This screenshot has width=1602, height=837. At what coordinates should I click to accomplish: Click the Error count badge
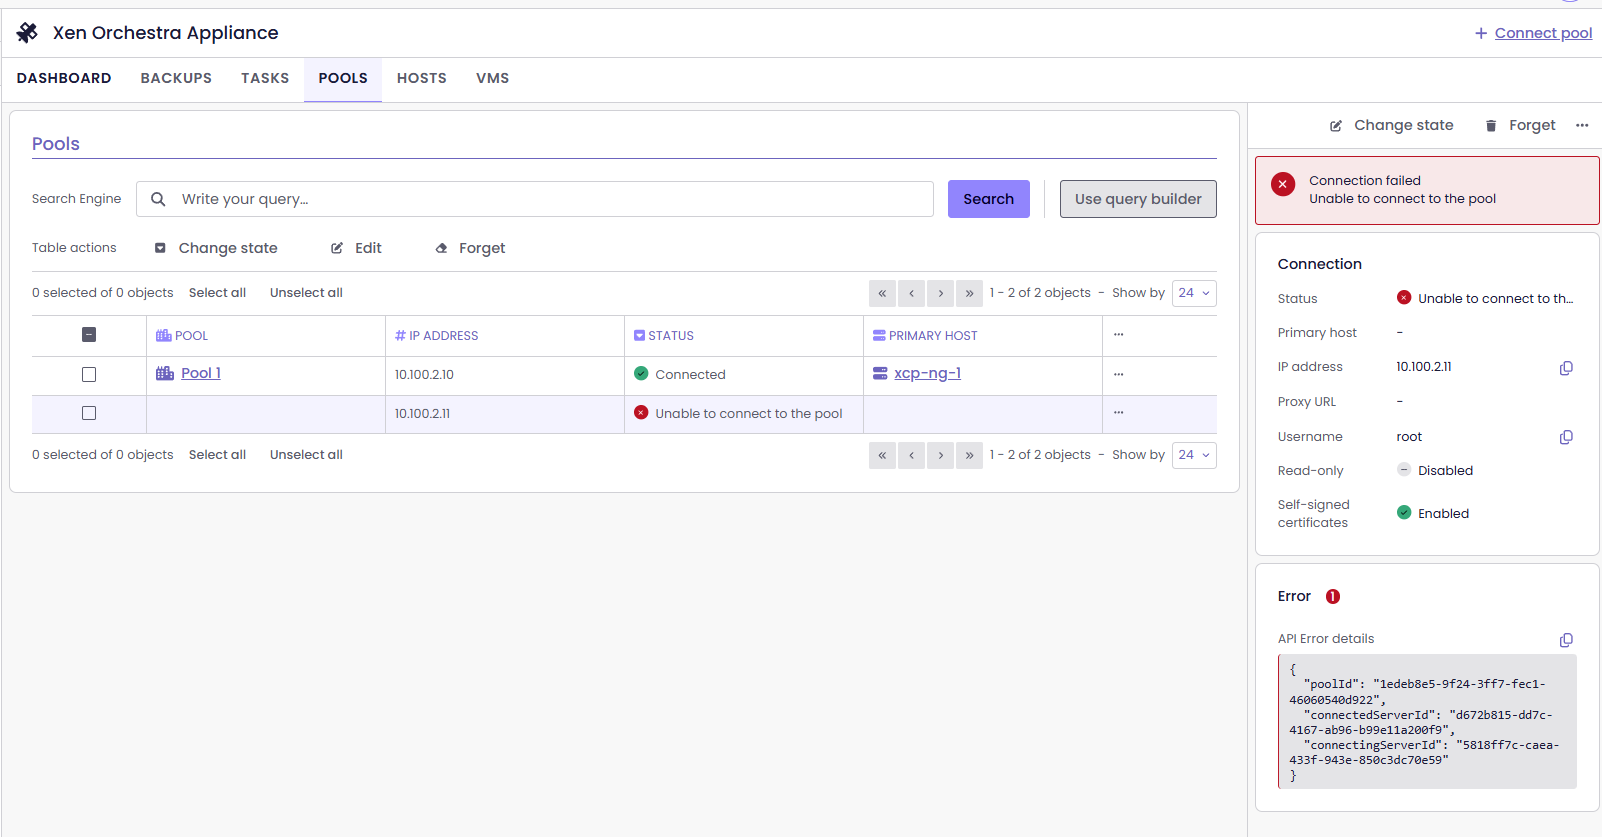[1333, 597]
